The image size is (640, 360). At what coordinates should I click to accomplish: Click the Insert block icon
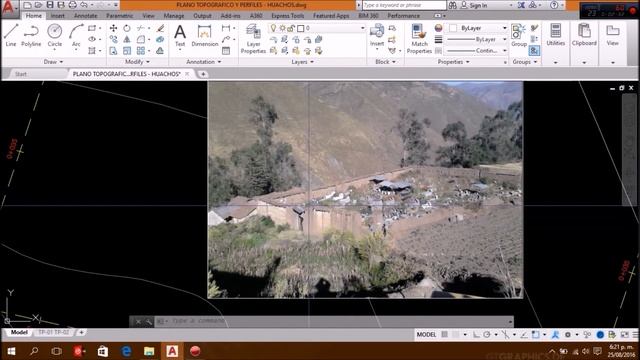[x=377, y=35]
